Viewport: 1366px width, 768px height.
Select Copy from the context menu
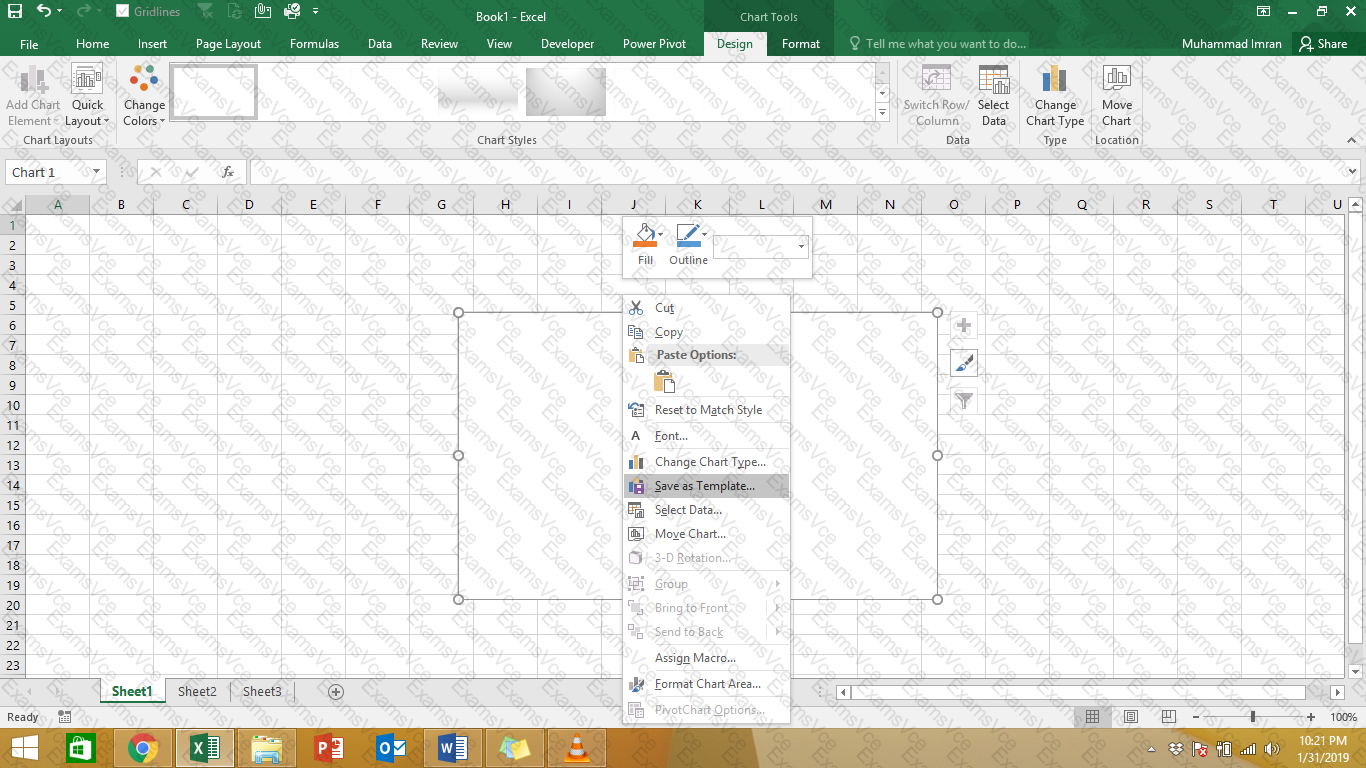(707, 332)
